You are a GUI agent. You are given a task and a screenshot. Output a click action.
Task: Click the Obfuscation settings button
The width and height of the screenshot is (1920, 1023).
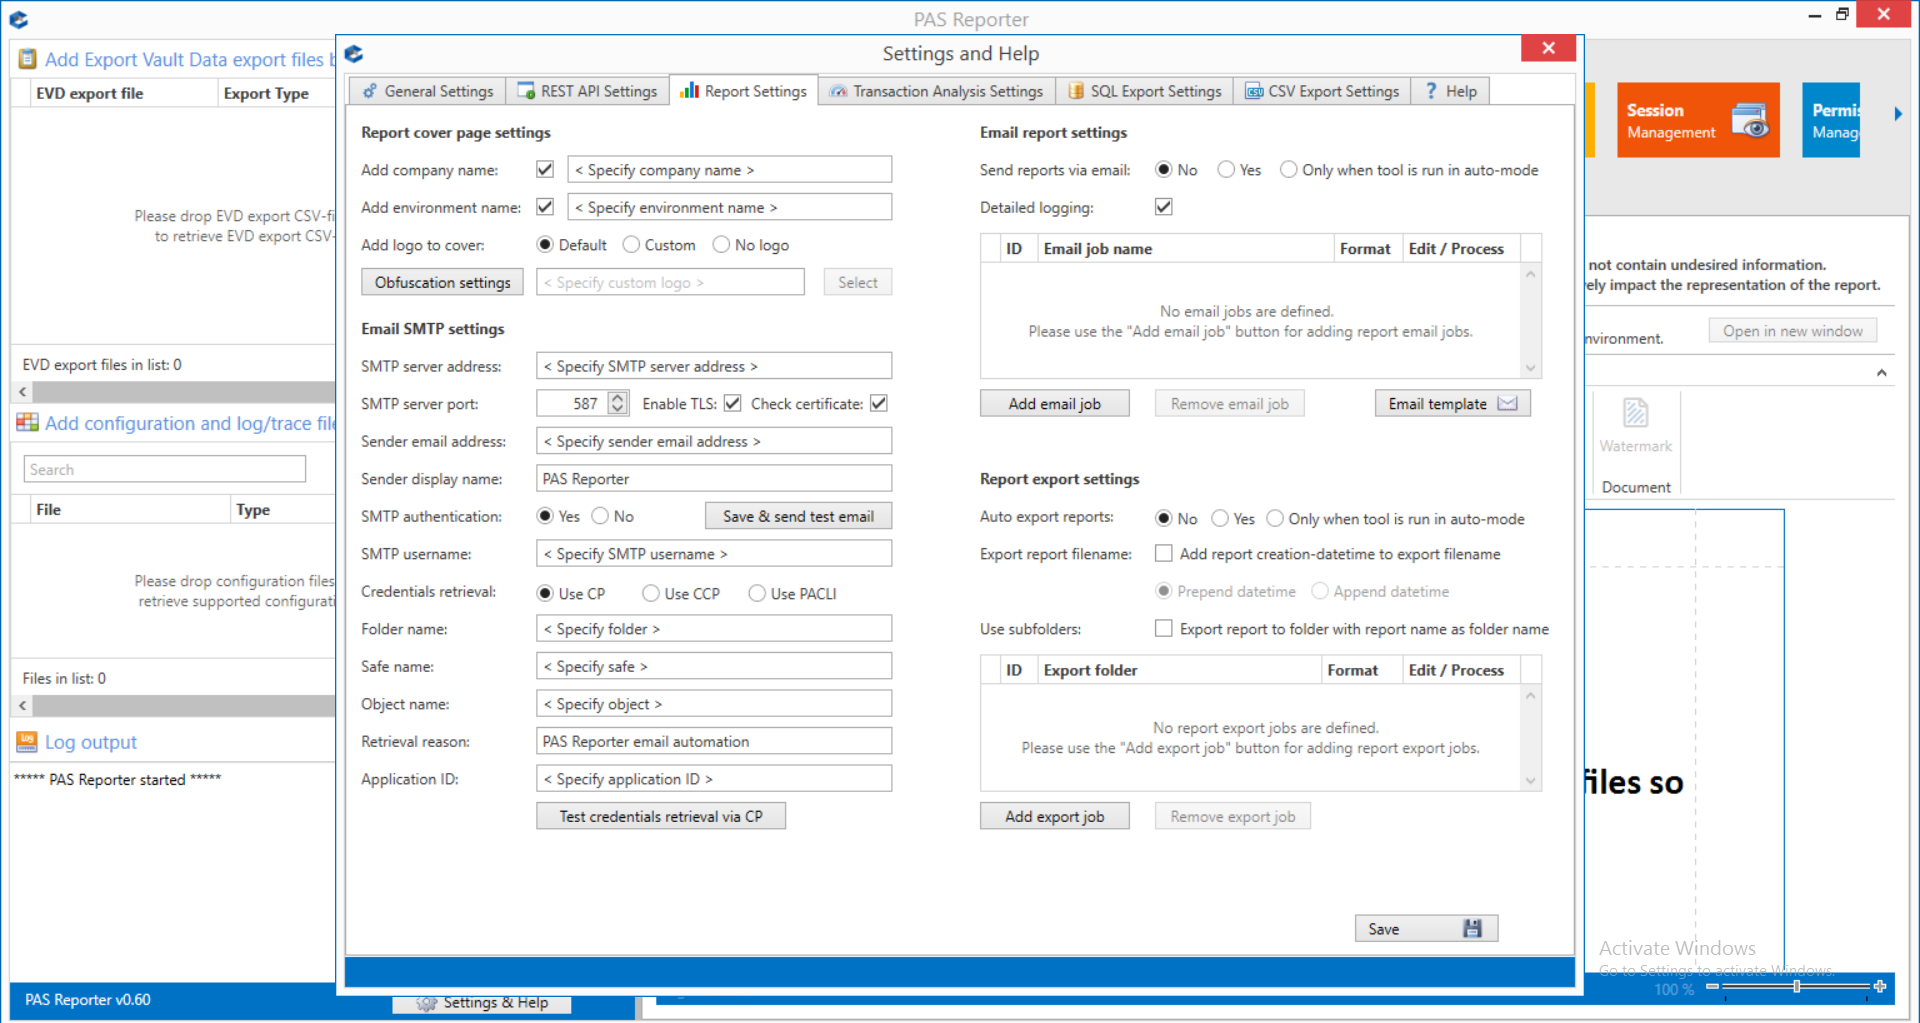pyautogui.click(x=442, y=282)
